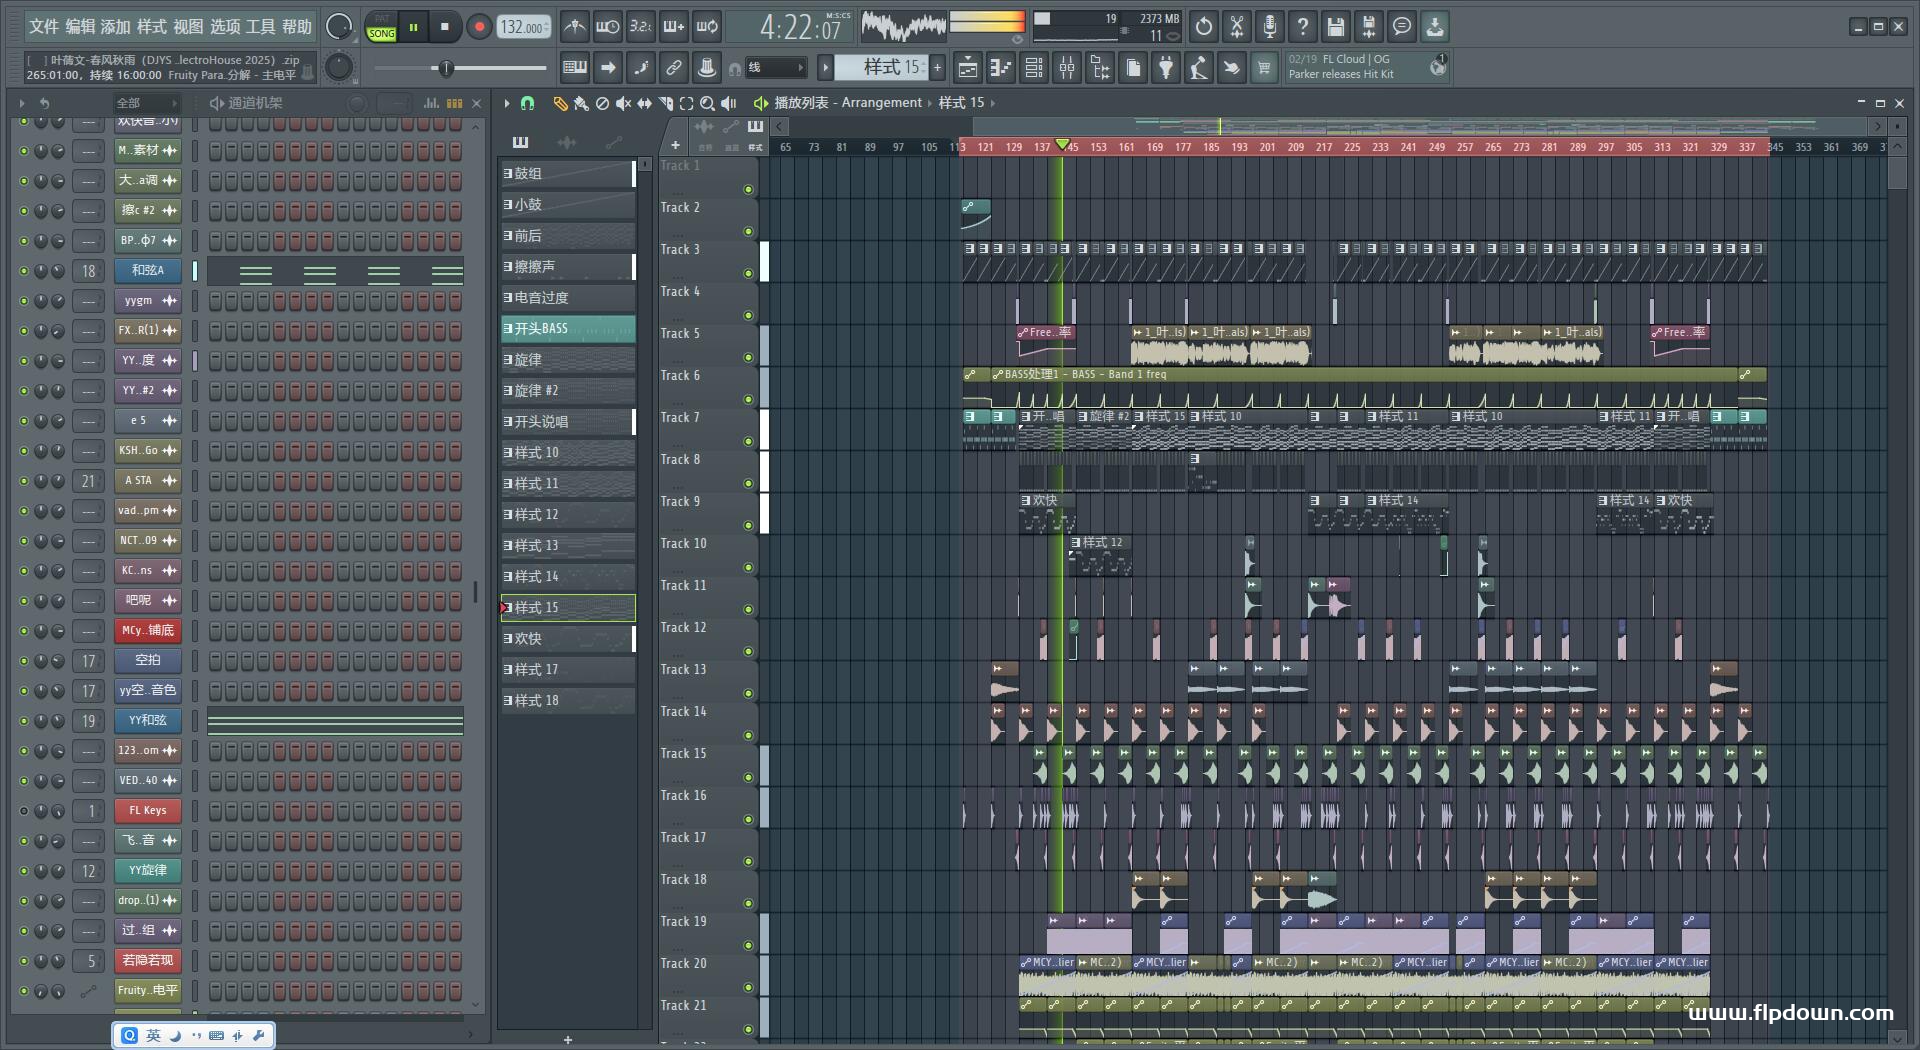
Task: Open undo history icon
Action: pyautogui.click(x=1204, y=27)
